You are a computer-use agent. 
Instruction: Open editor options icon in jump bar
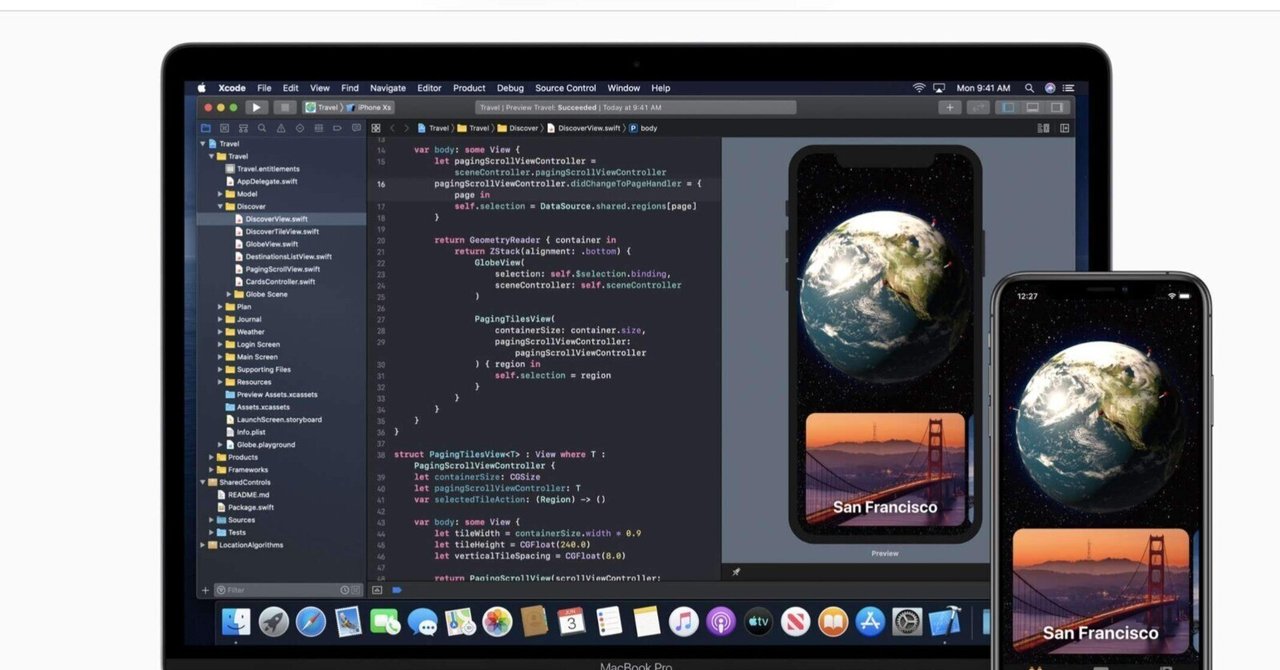click(1043, 128)
